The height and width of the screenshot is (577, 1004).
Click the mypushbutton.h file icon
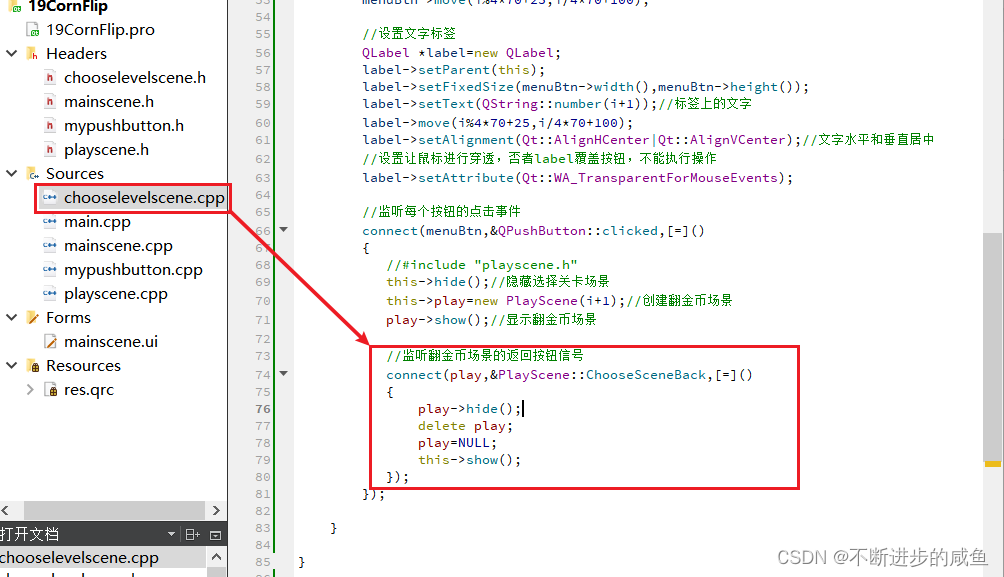click(x=50, y=126)
